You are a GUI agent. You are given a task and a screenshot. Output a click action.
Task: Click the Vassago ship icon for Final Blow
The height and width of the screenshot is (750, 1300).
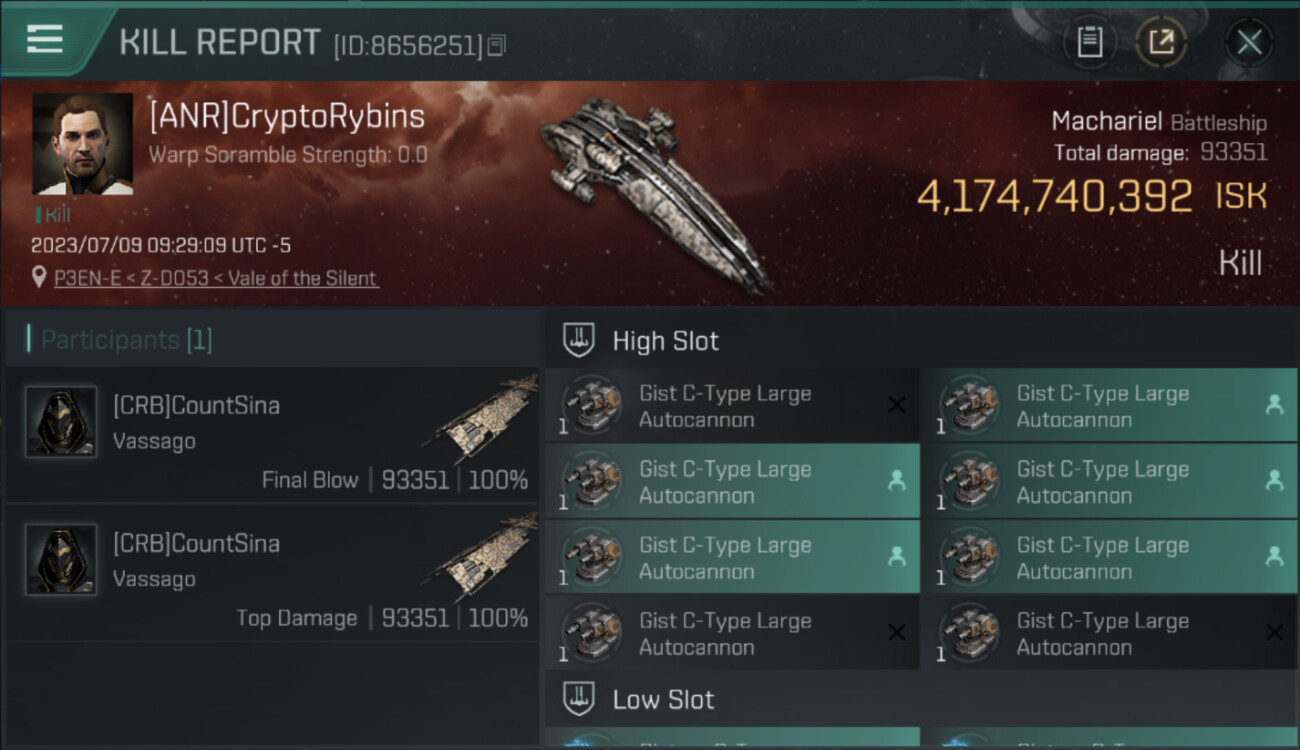487,418
